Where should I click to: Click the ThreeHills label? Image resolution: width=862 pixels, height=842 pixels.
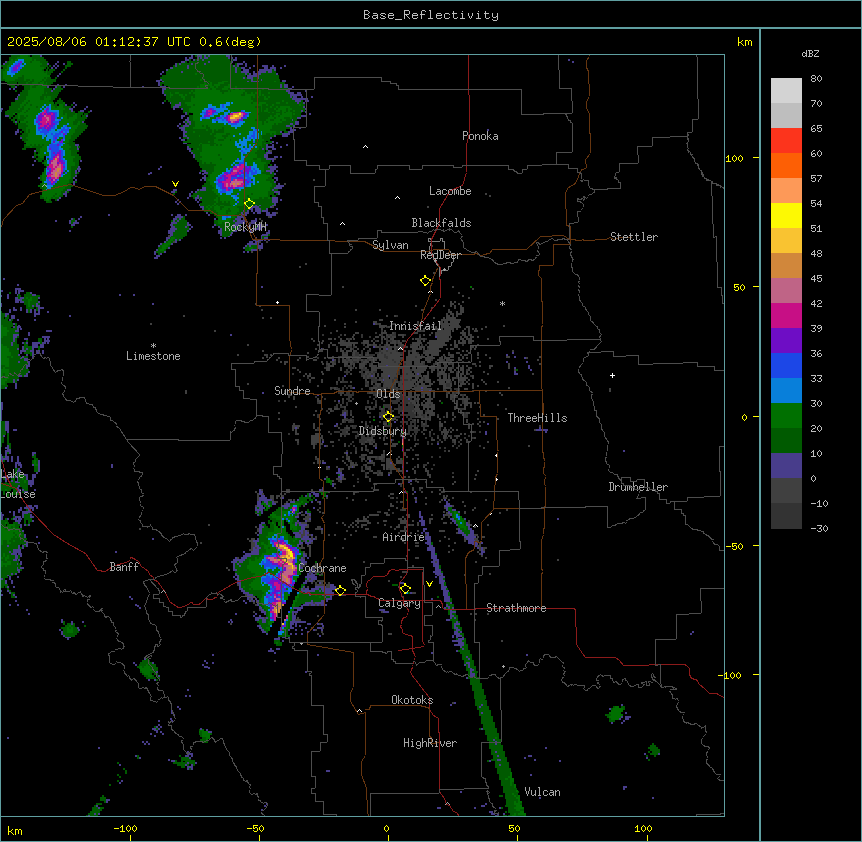[537, 418]
